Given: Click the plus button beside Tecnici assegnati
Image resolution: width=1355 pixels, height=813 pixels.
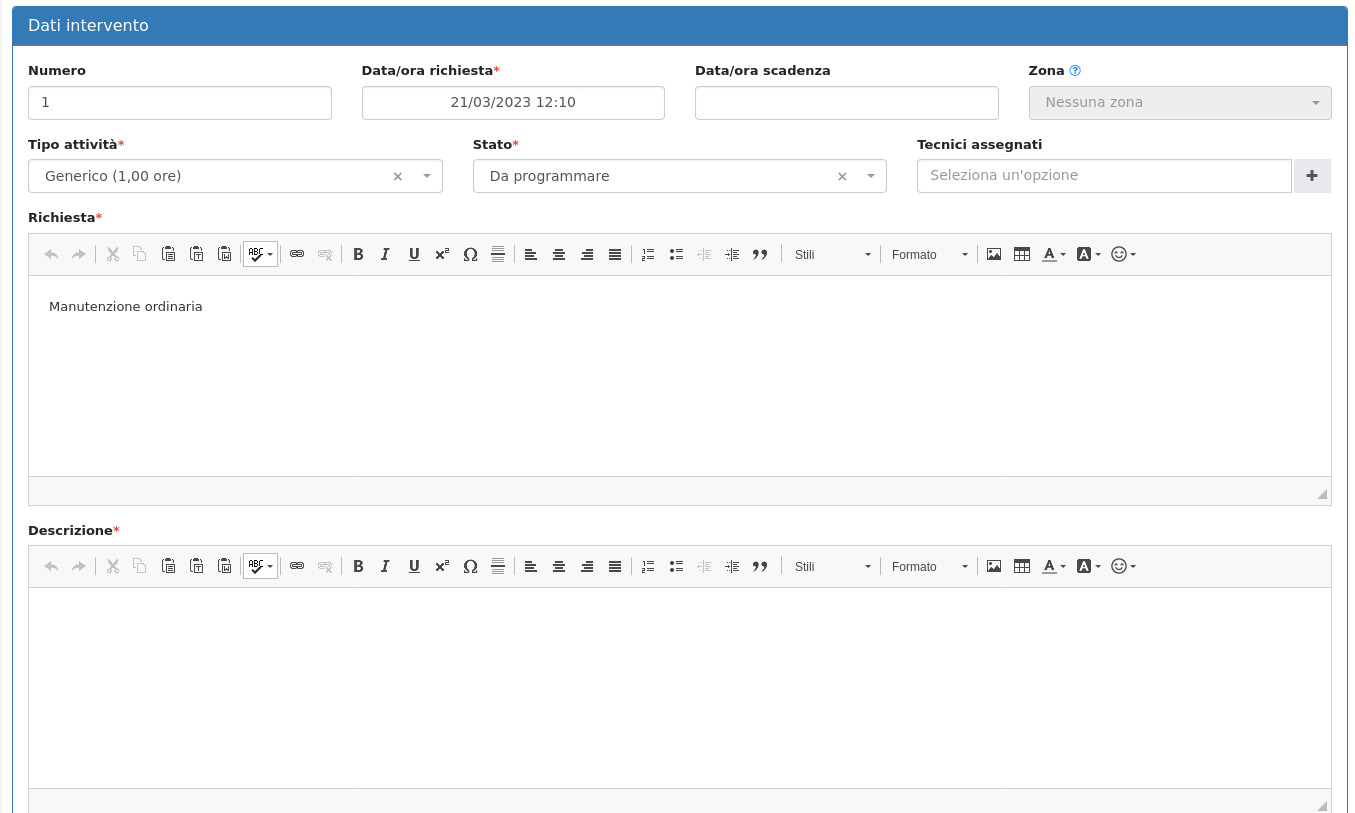Looking at the screenshot, I should [1312, 176].
